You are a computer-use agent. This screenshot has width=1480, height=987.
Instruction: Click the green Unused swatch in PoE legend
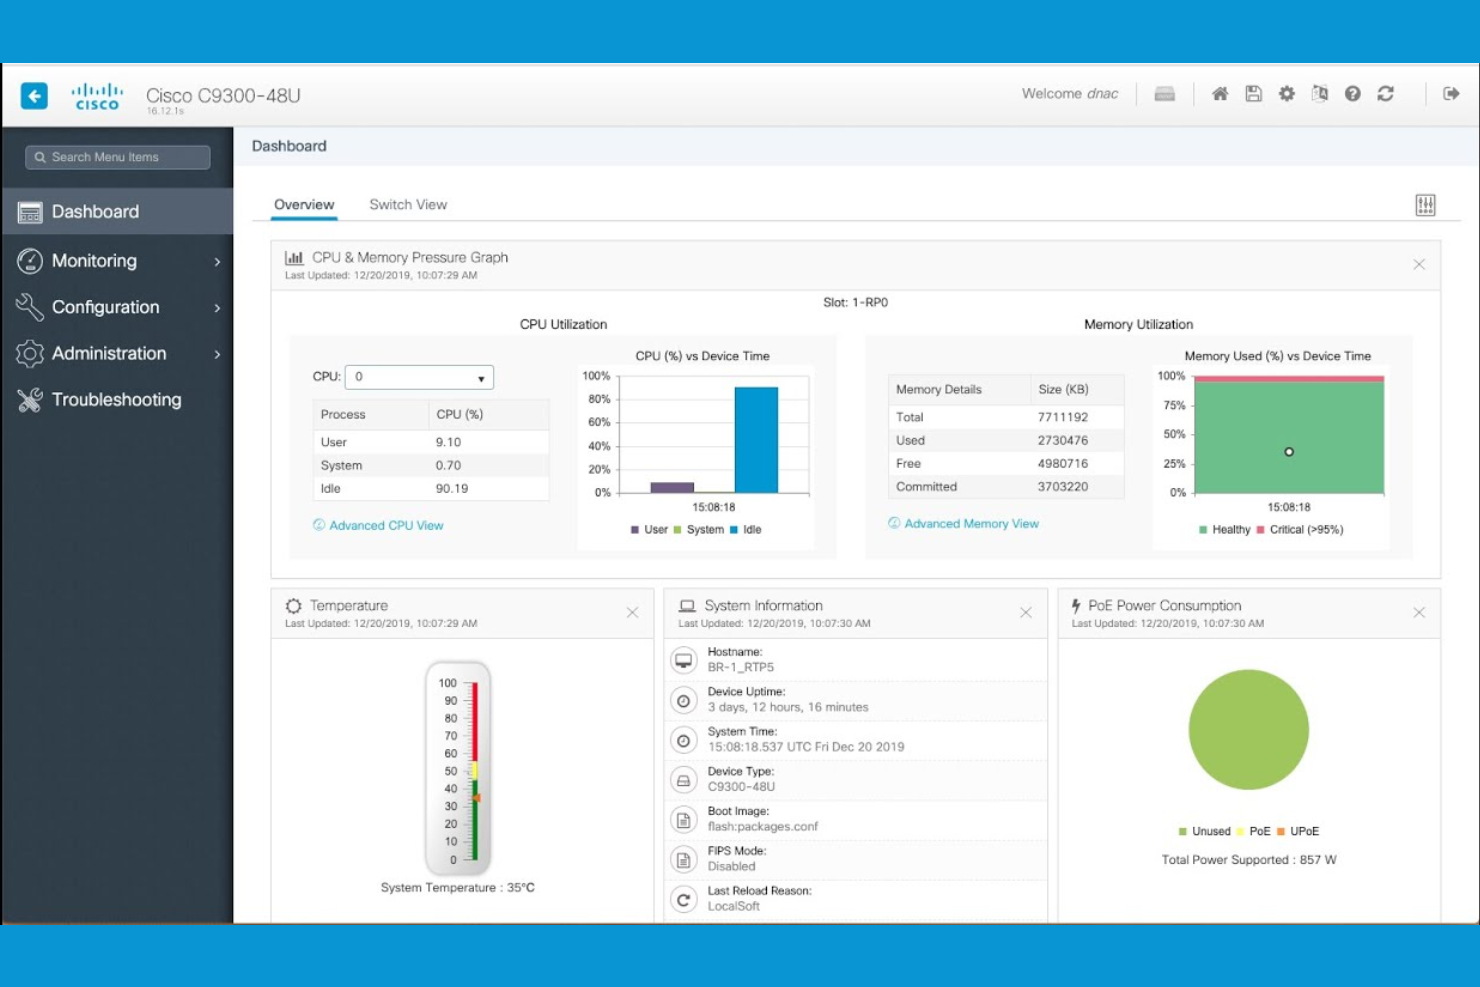pos(1182,830)
